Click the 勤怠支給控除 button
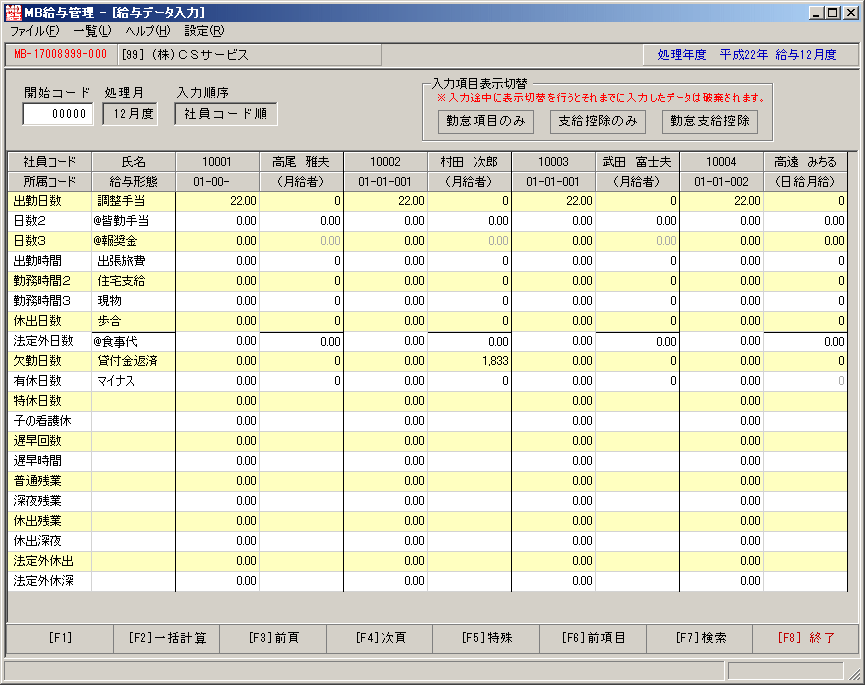 [709, 121]
